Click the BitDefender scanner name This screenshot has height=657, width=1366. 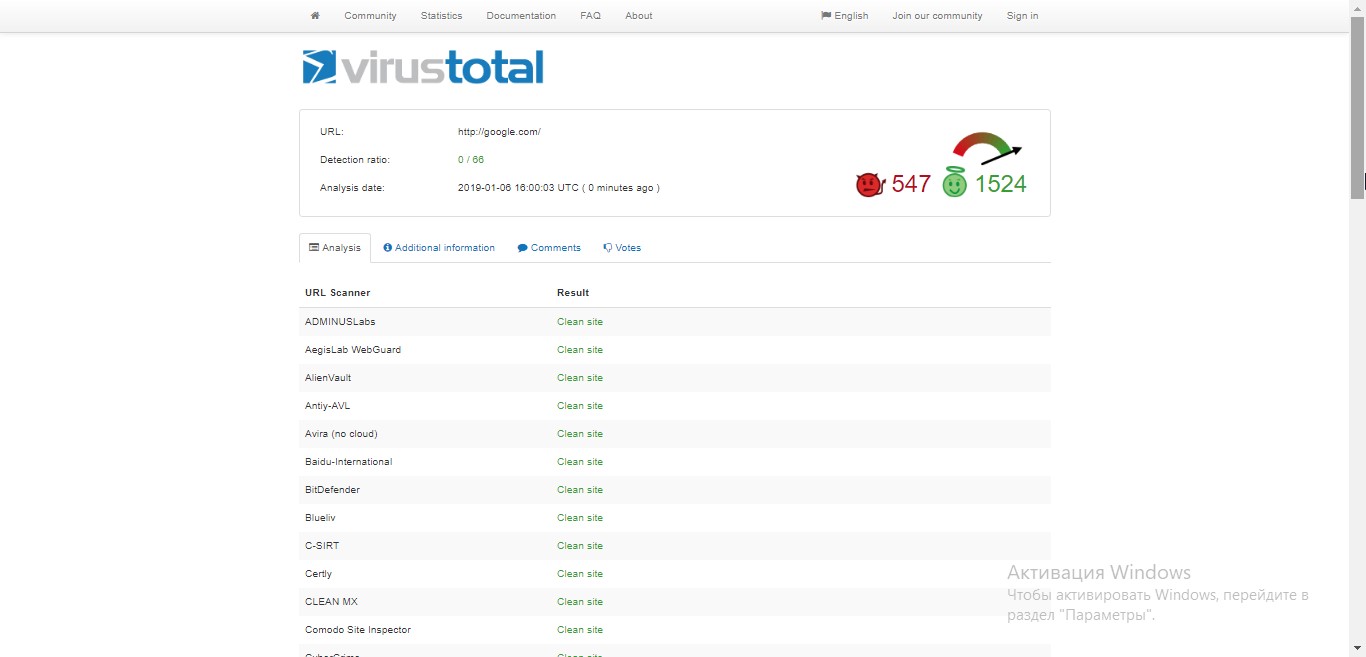(332, 490)
